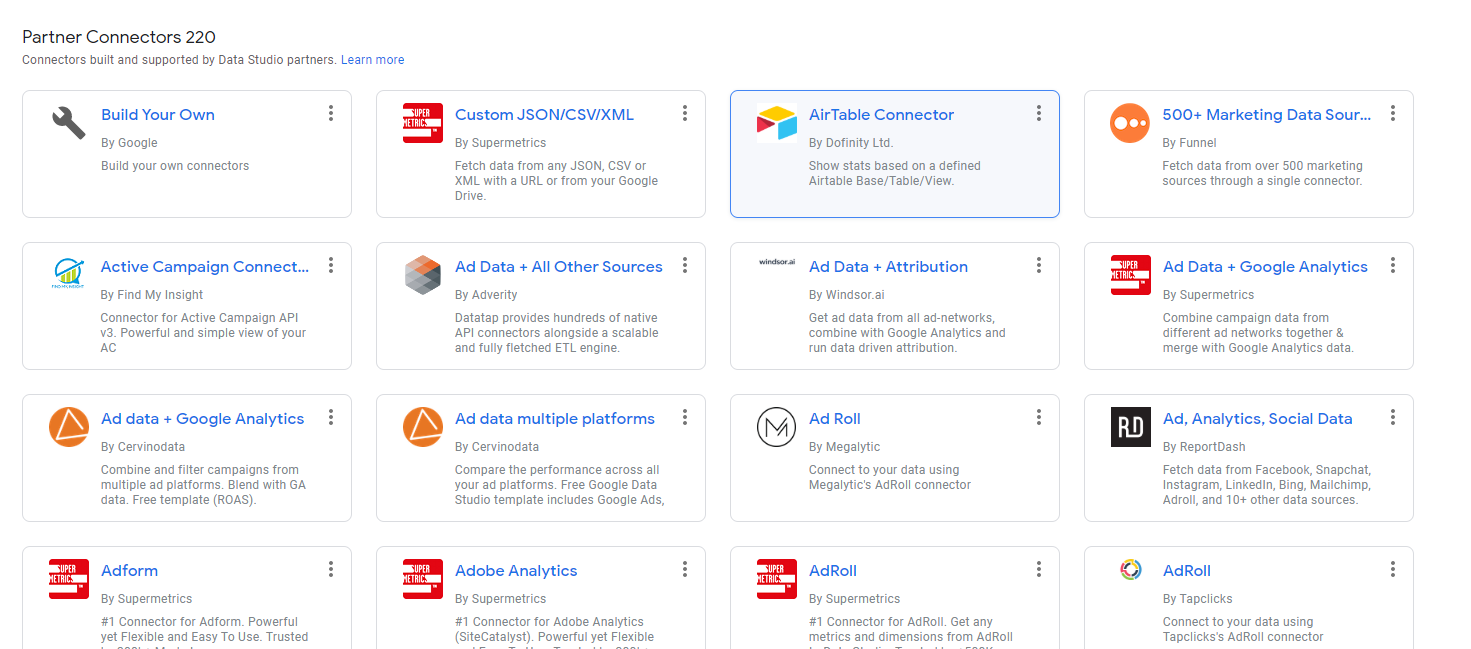
Task: Open more options for AdRoll by Supermetrics
Action: click(x=1039, y=569)
